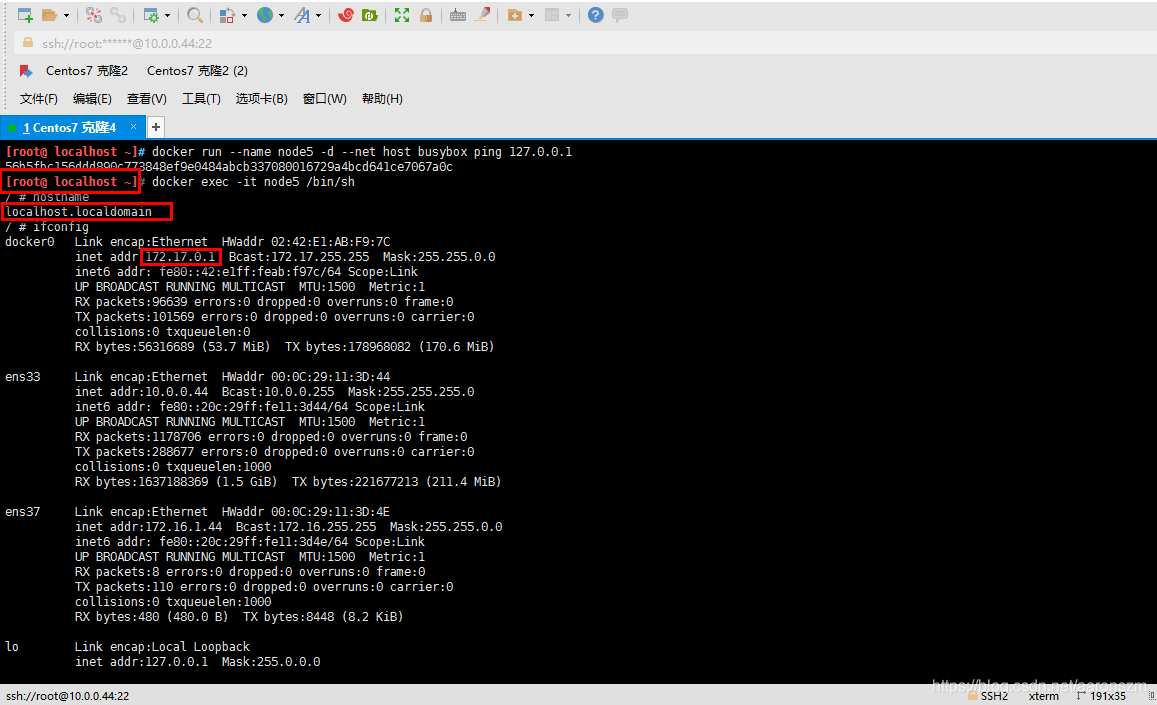The width and height of the screenshot is (1157, 705).
Task: Click the new folder plus icon
Action: click(515, 15)
